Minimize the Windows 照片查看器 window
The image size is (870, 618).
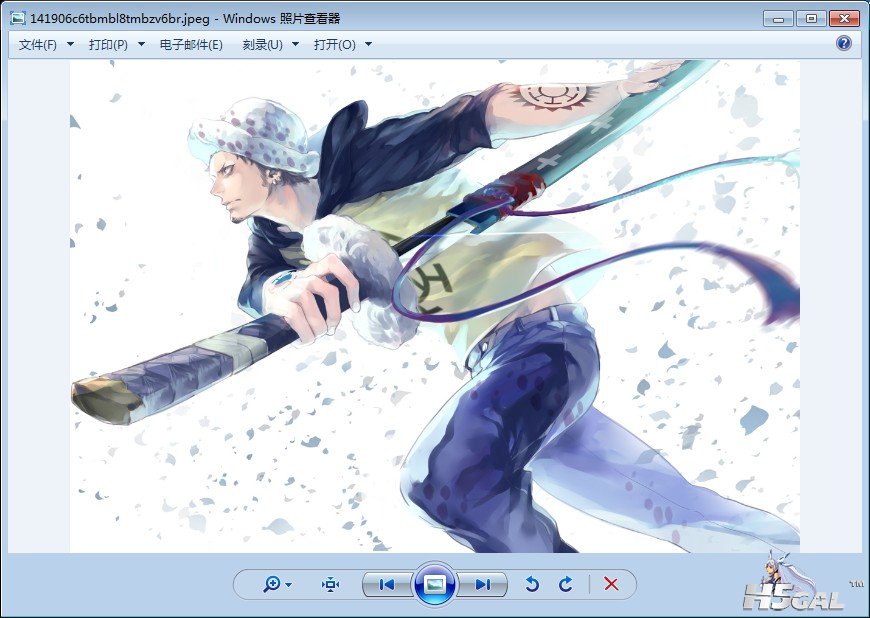coord(778,18)
